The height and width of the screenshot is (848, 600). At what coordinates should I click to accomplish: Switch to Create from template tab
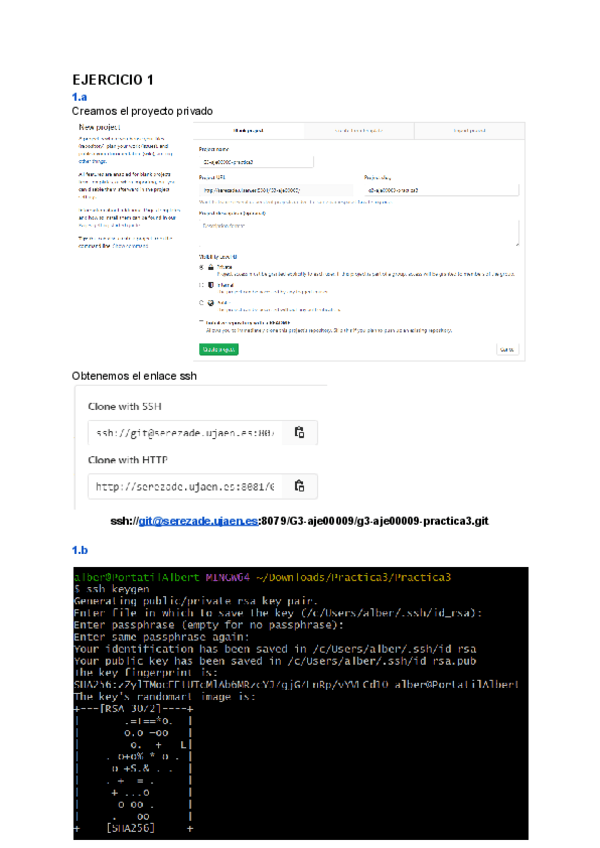(x=359, y=131)
